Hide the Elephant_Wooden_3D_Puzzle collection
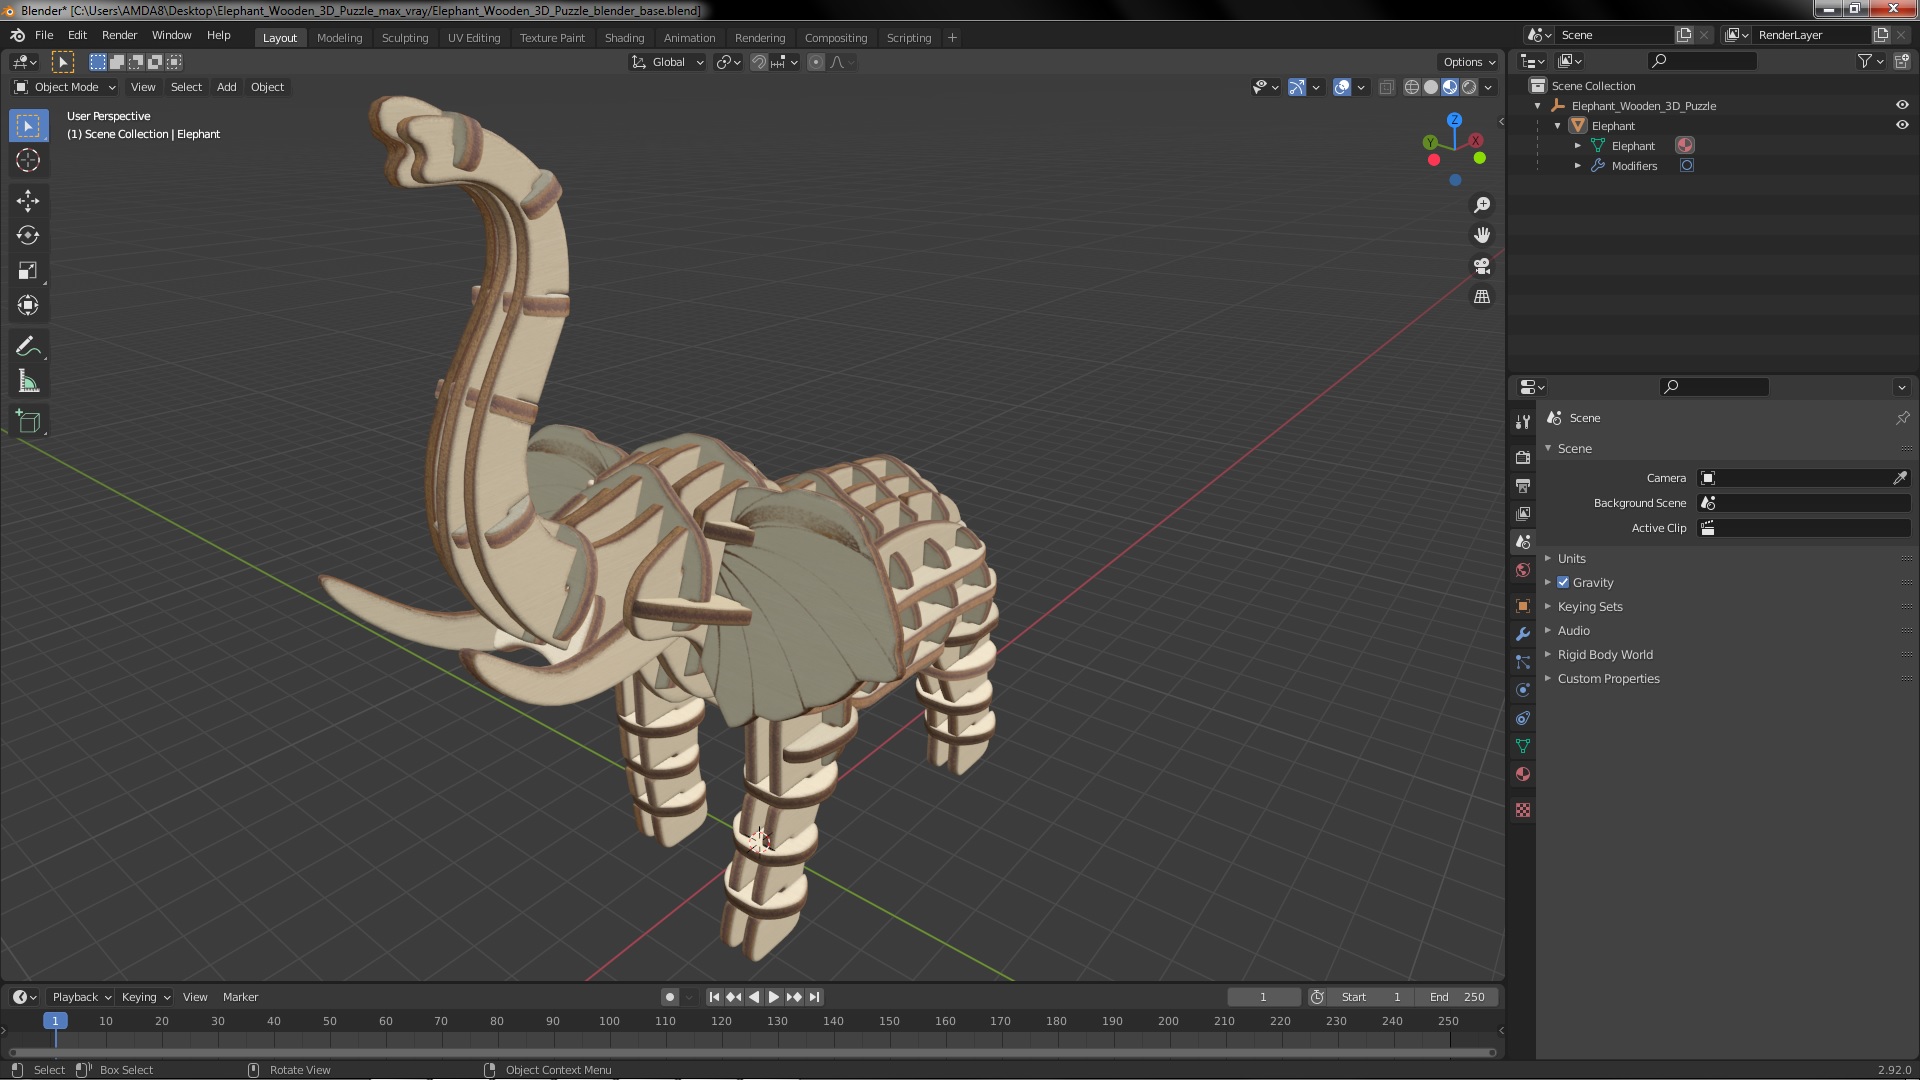 (1902, 105)
